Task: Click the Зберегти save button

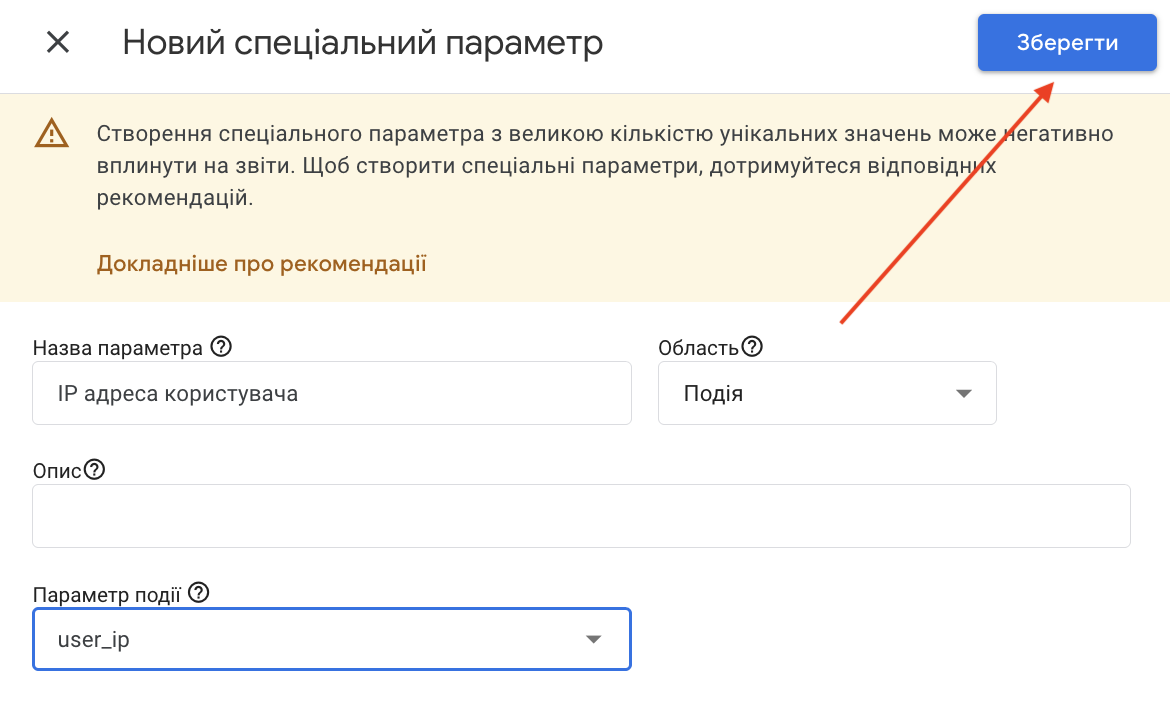Action: coord(1066,43)
